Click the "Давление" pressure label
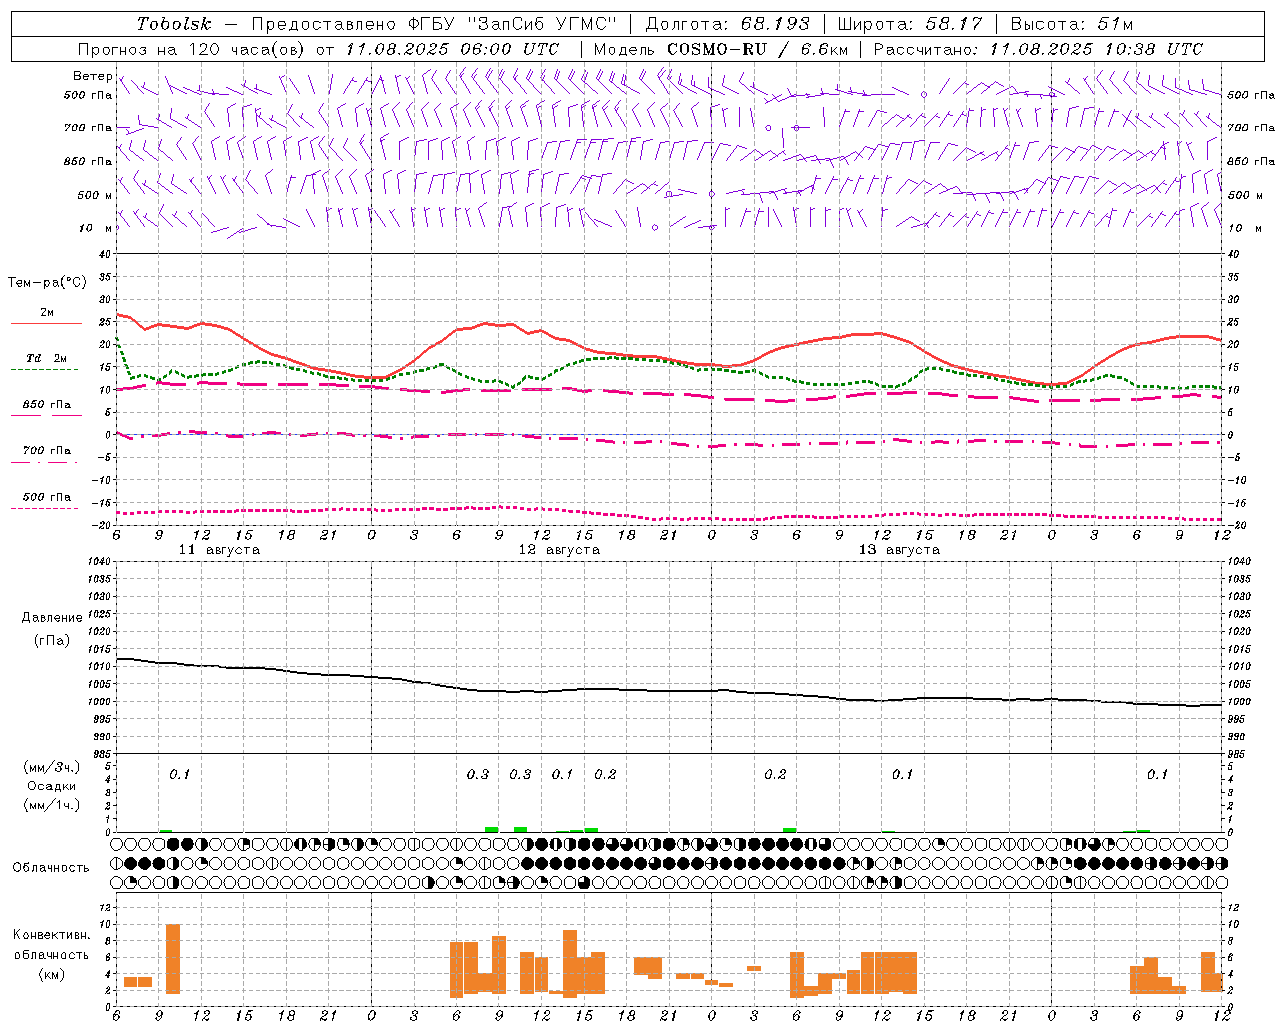The width and height of the screenshot is (1280, 1024). click(x=52, y=617)
